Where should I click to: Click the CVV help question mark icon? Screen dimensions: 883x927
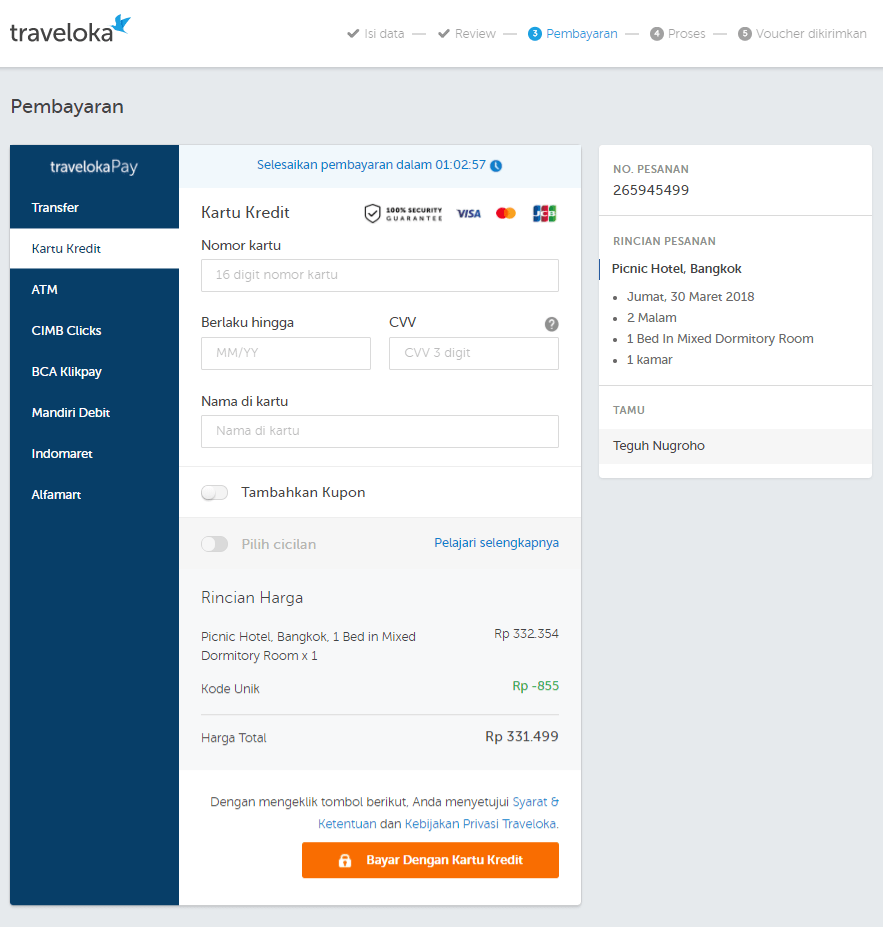[551, 324]
